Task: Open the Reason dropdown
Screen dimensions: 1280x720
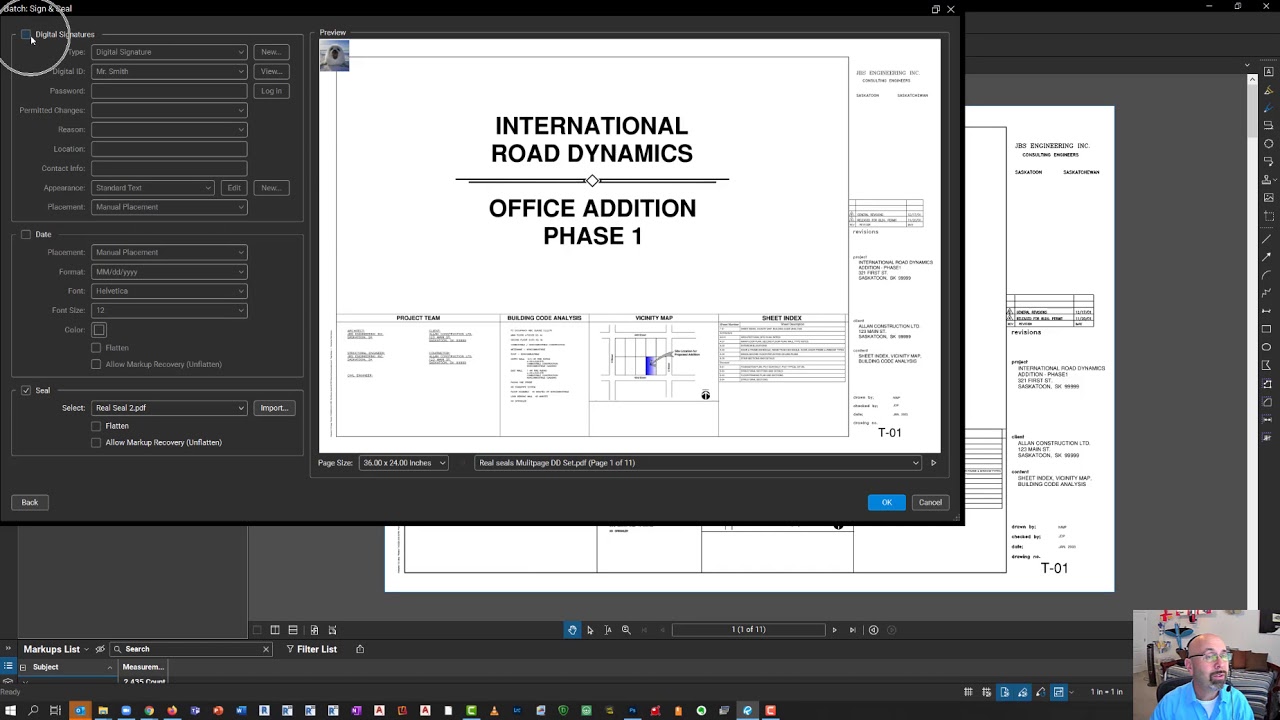Action: tap(169, 130)
